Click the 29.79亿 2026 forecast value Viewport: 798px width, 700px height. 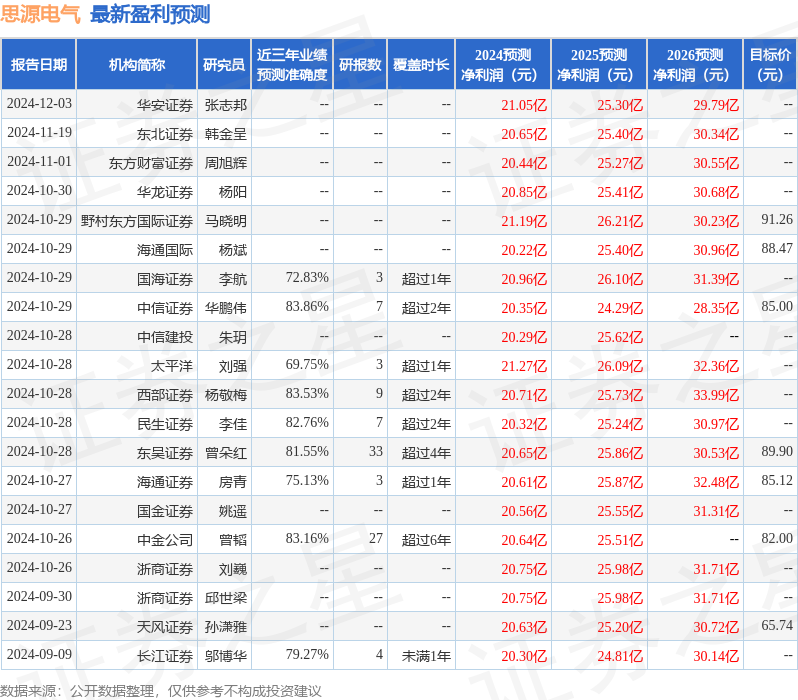[x=716, y=105]
